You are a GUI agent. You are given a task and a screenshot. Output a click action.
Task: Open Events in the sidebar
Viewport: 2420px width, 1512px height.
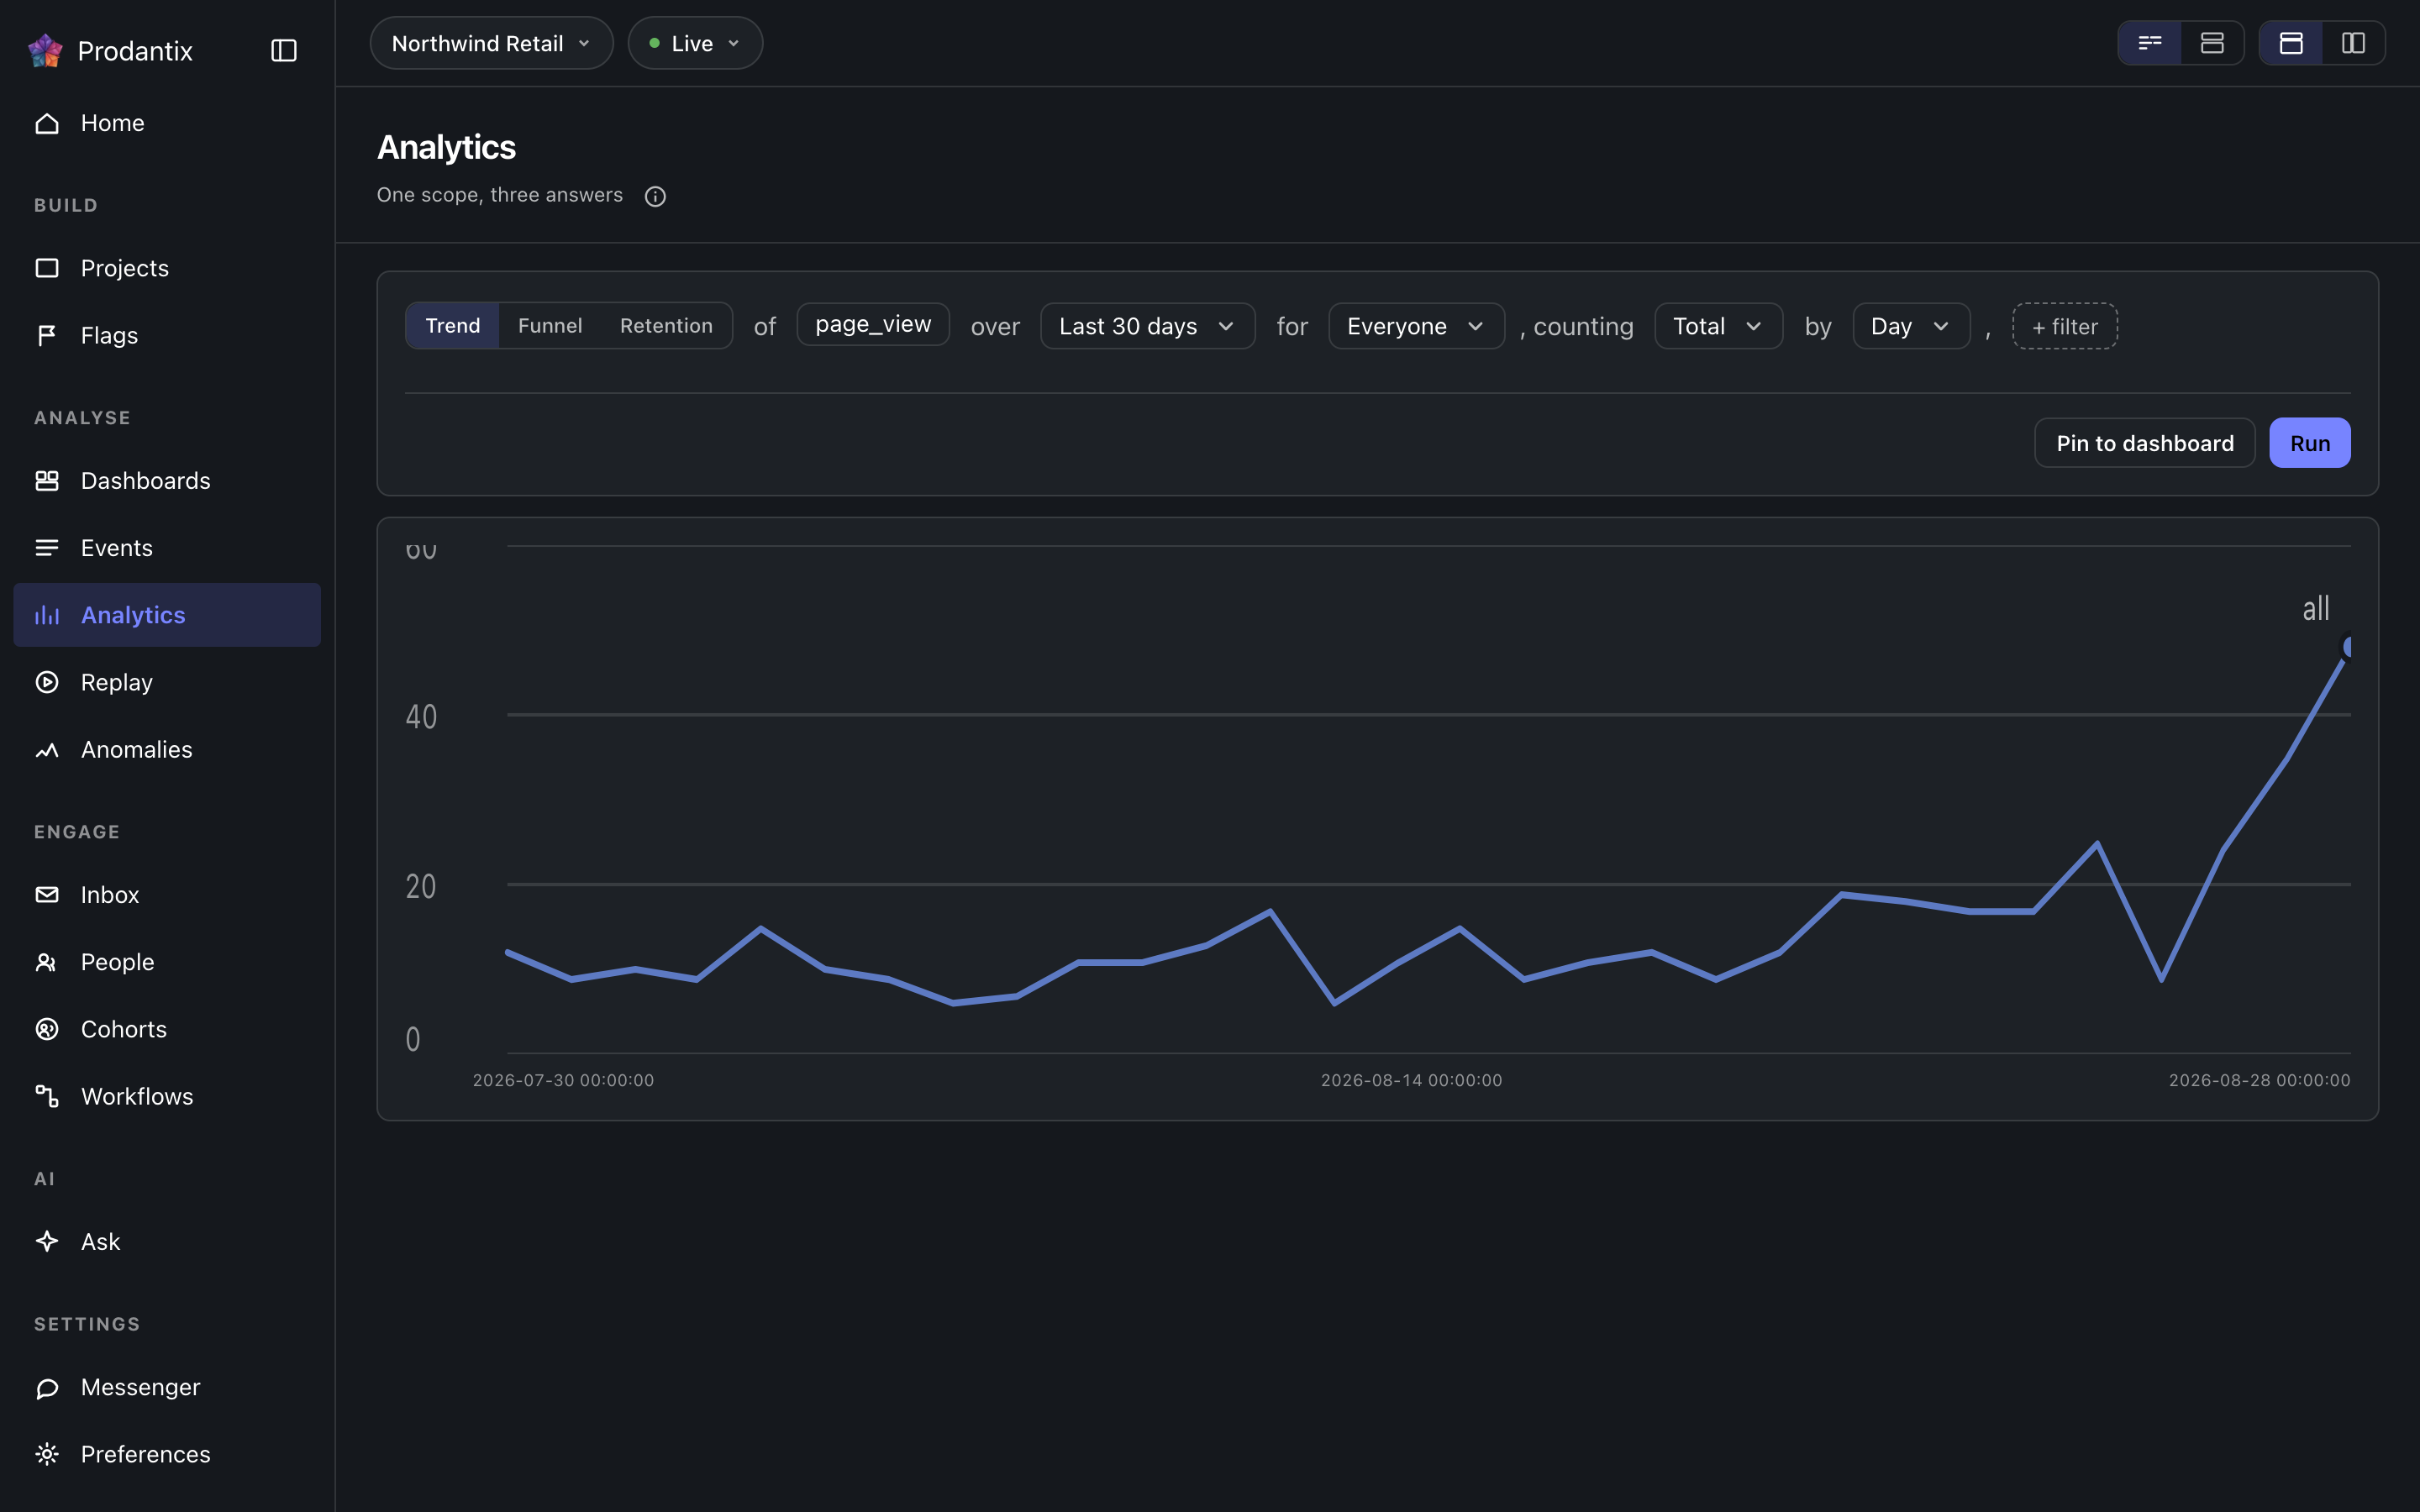[x=167, y=548]
